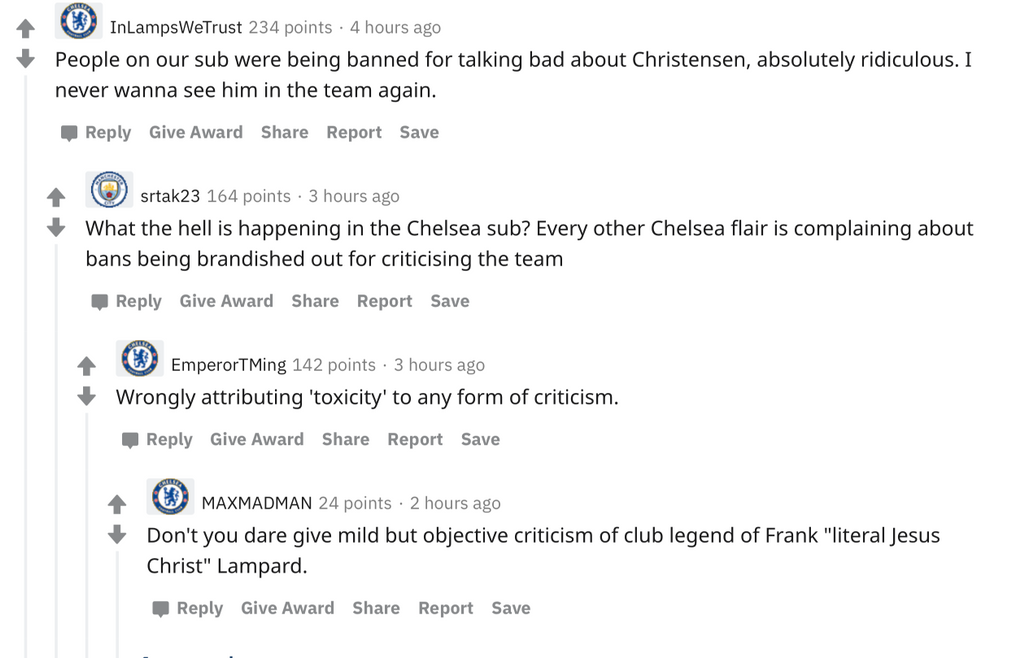Visit EmperorTMing's profile page
Screen dimensions: 1024x658
[x=228, y=366]
